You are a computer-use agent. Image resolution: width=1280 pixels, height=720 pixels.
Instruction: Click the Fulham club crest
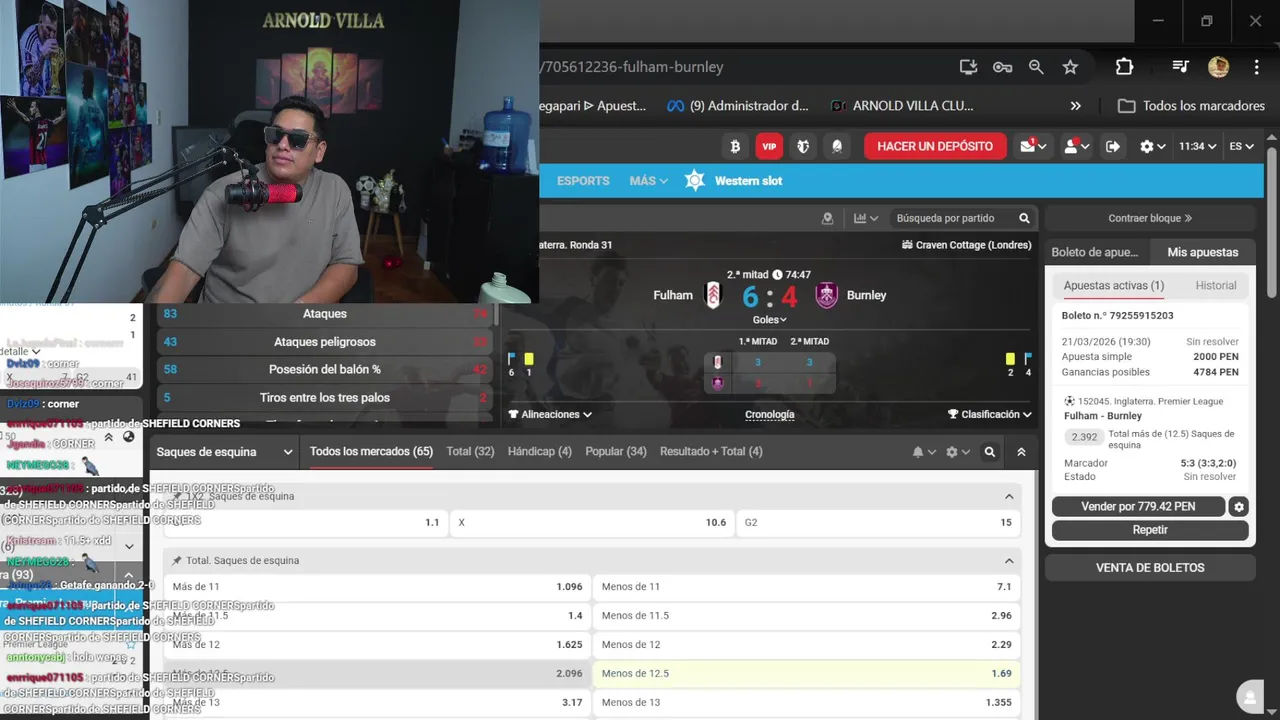[x=713, y=295]
